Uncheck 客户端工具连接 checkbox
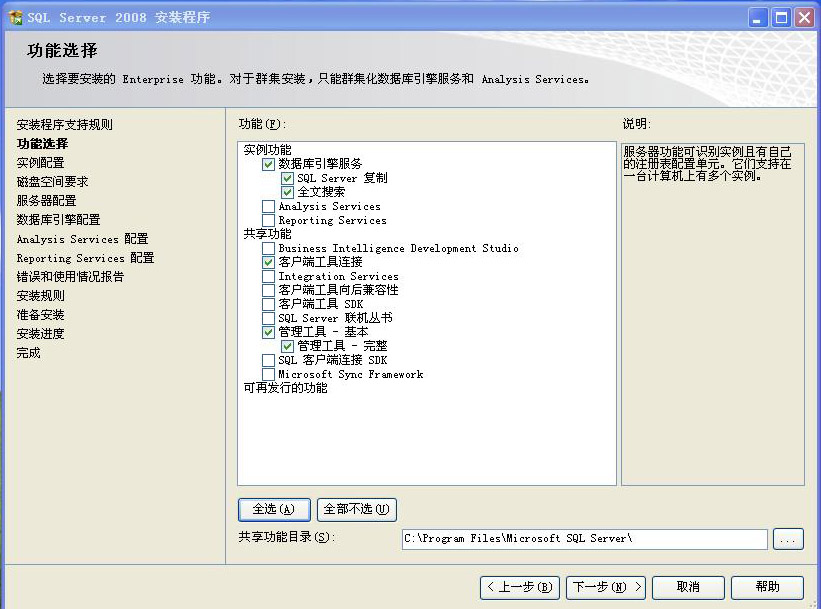The image size is (821, 609). point(268,262)
